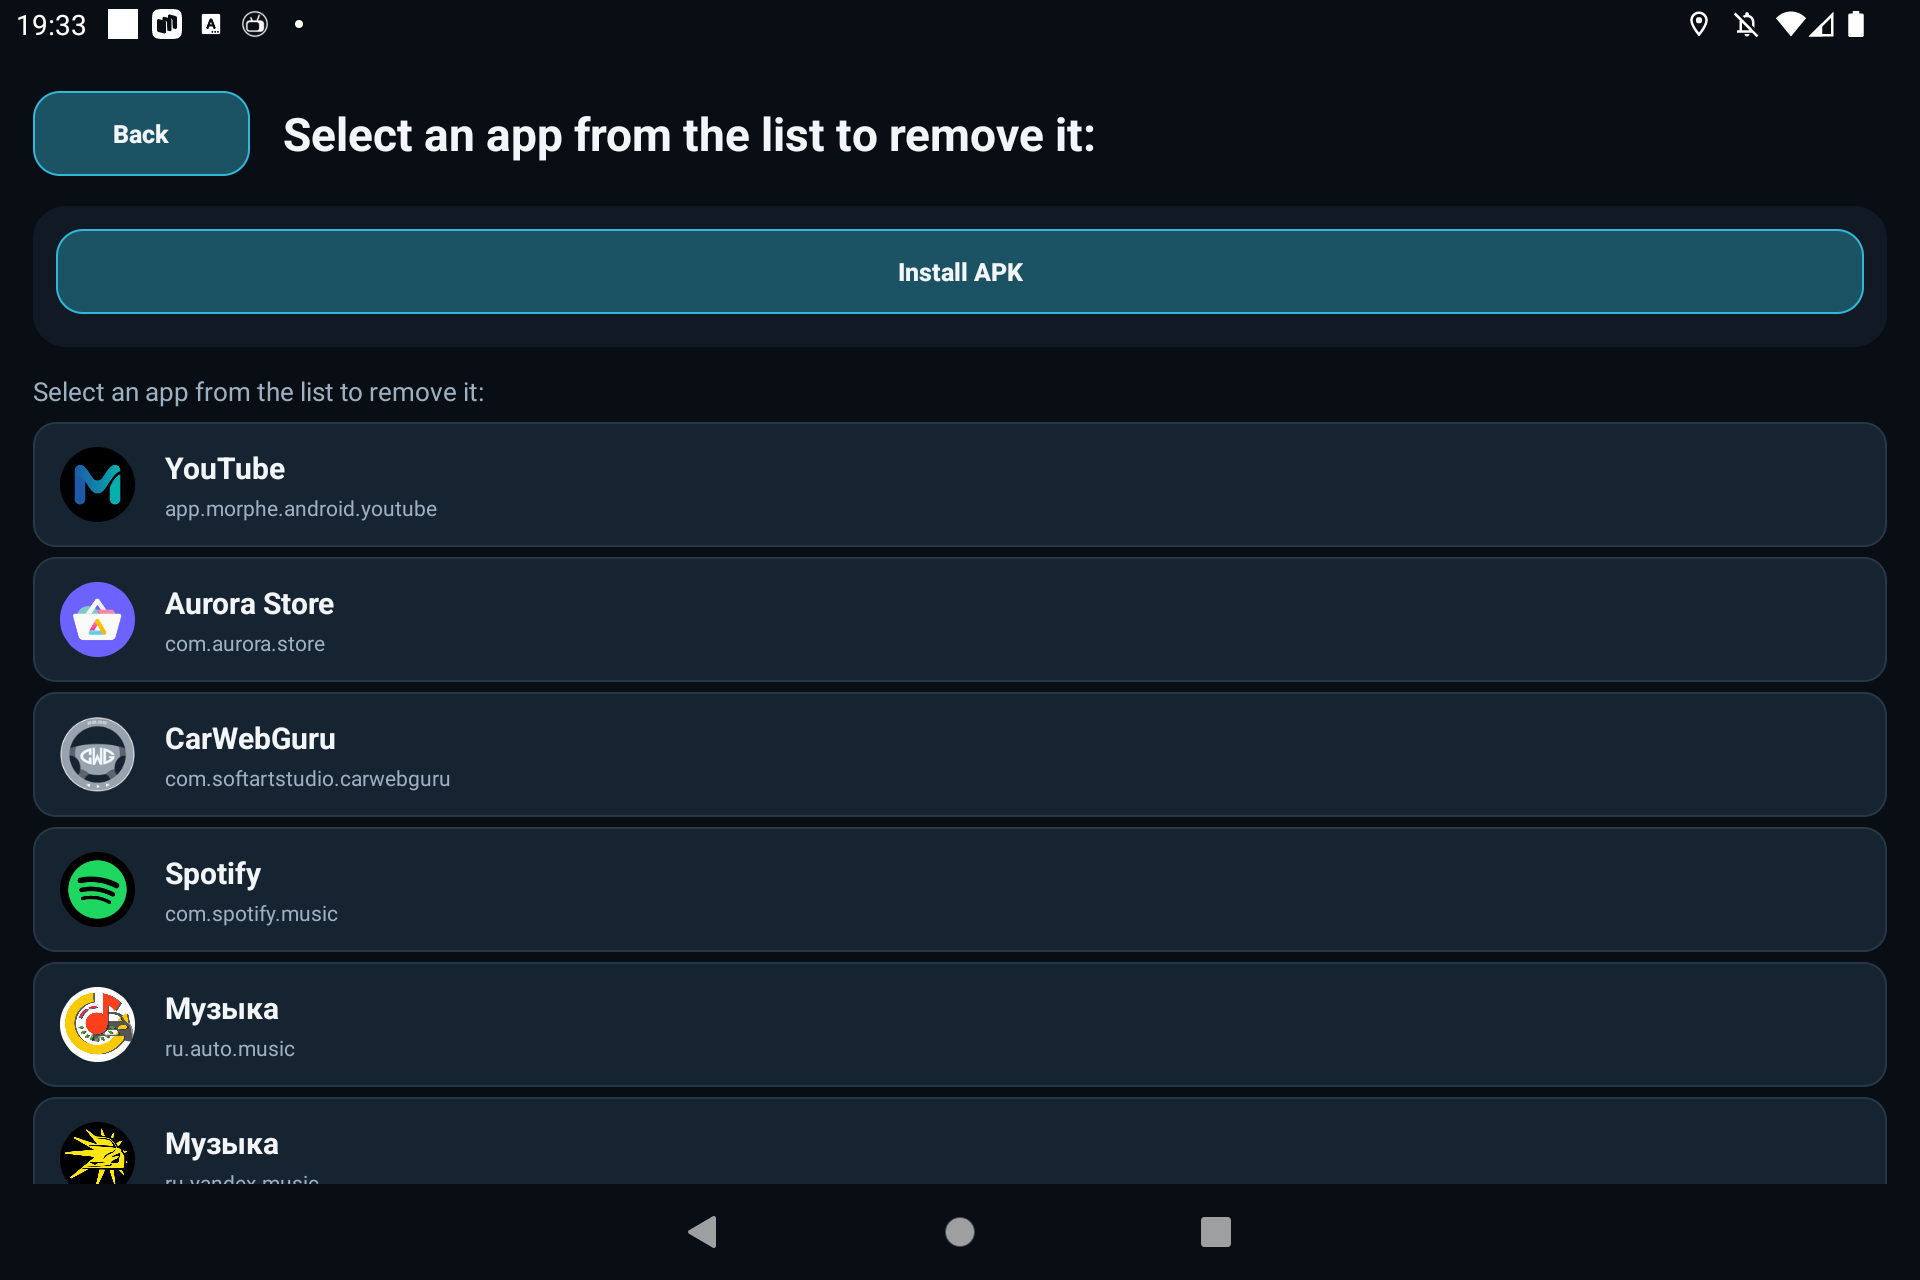Tap the clock showing 19:33
The image size is (1920, 1280).
52,24
